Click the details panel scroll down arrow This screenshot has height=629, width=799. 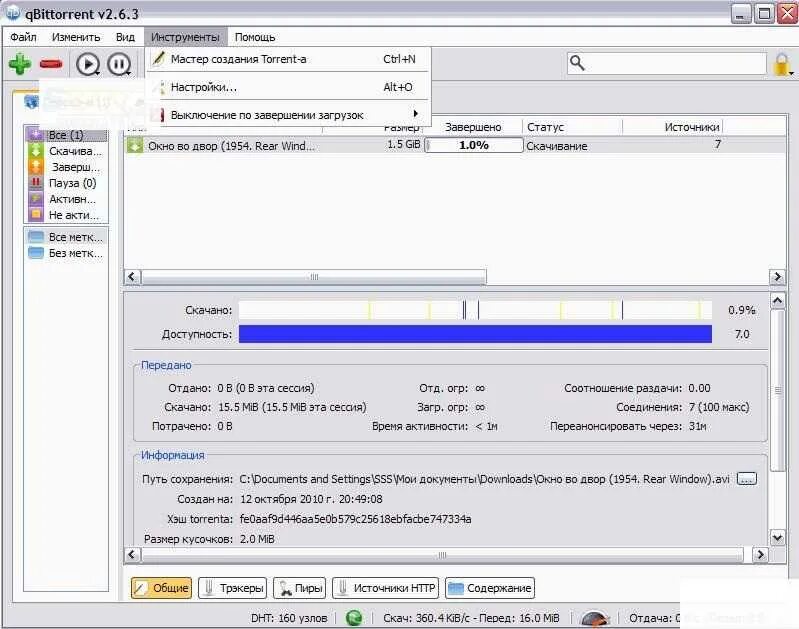(778, 537)
